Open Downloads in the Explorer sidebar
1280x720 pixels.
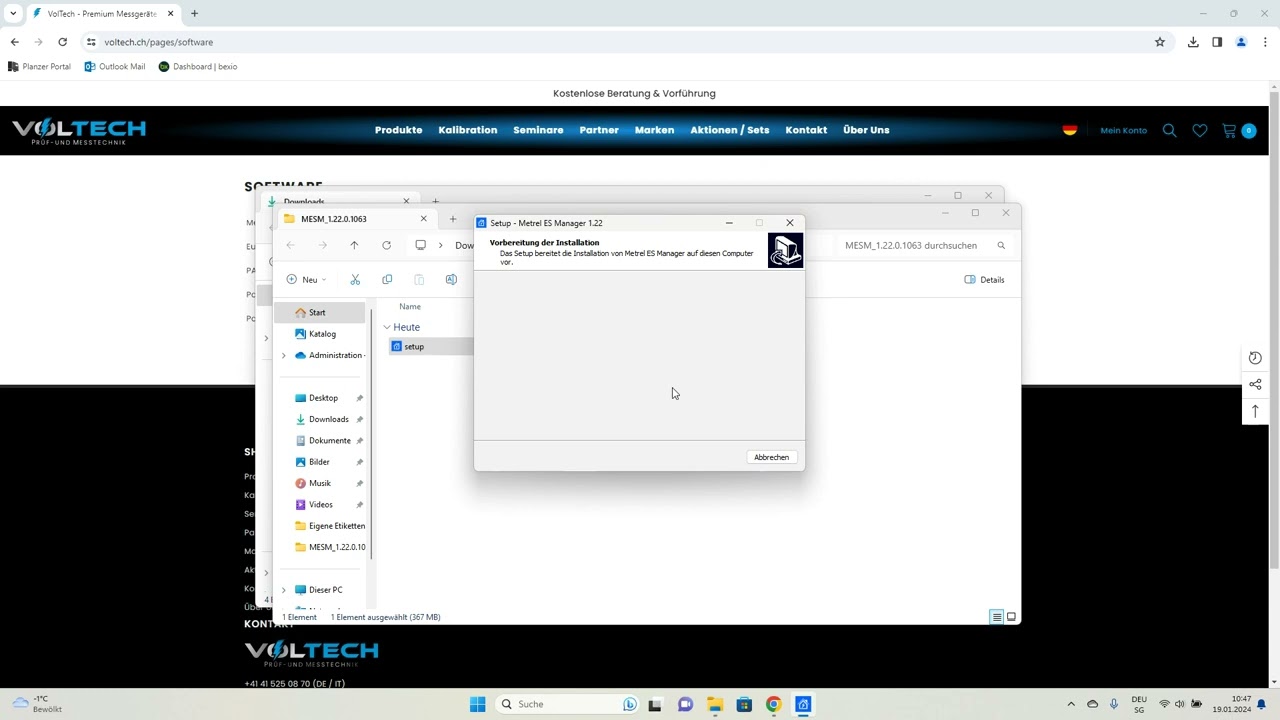tap(328, 419)
